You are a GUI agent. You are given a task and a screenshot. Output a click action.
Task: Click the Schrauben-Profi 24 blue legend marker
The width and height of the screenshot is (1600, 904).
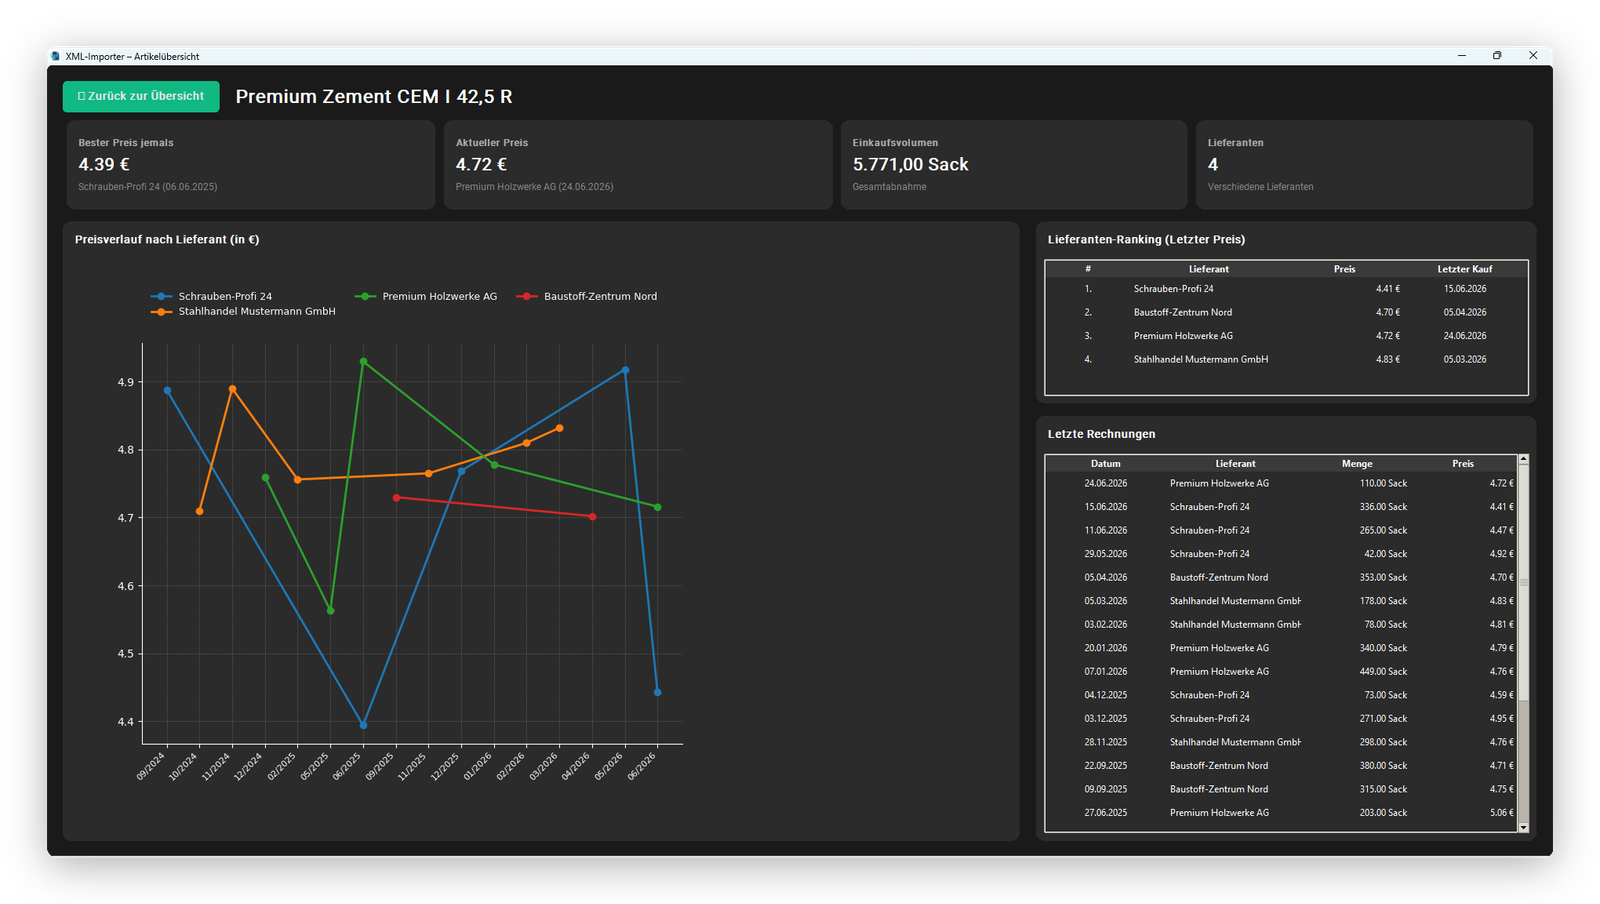tap(161, 296)
